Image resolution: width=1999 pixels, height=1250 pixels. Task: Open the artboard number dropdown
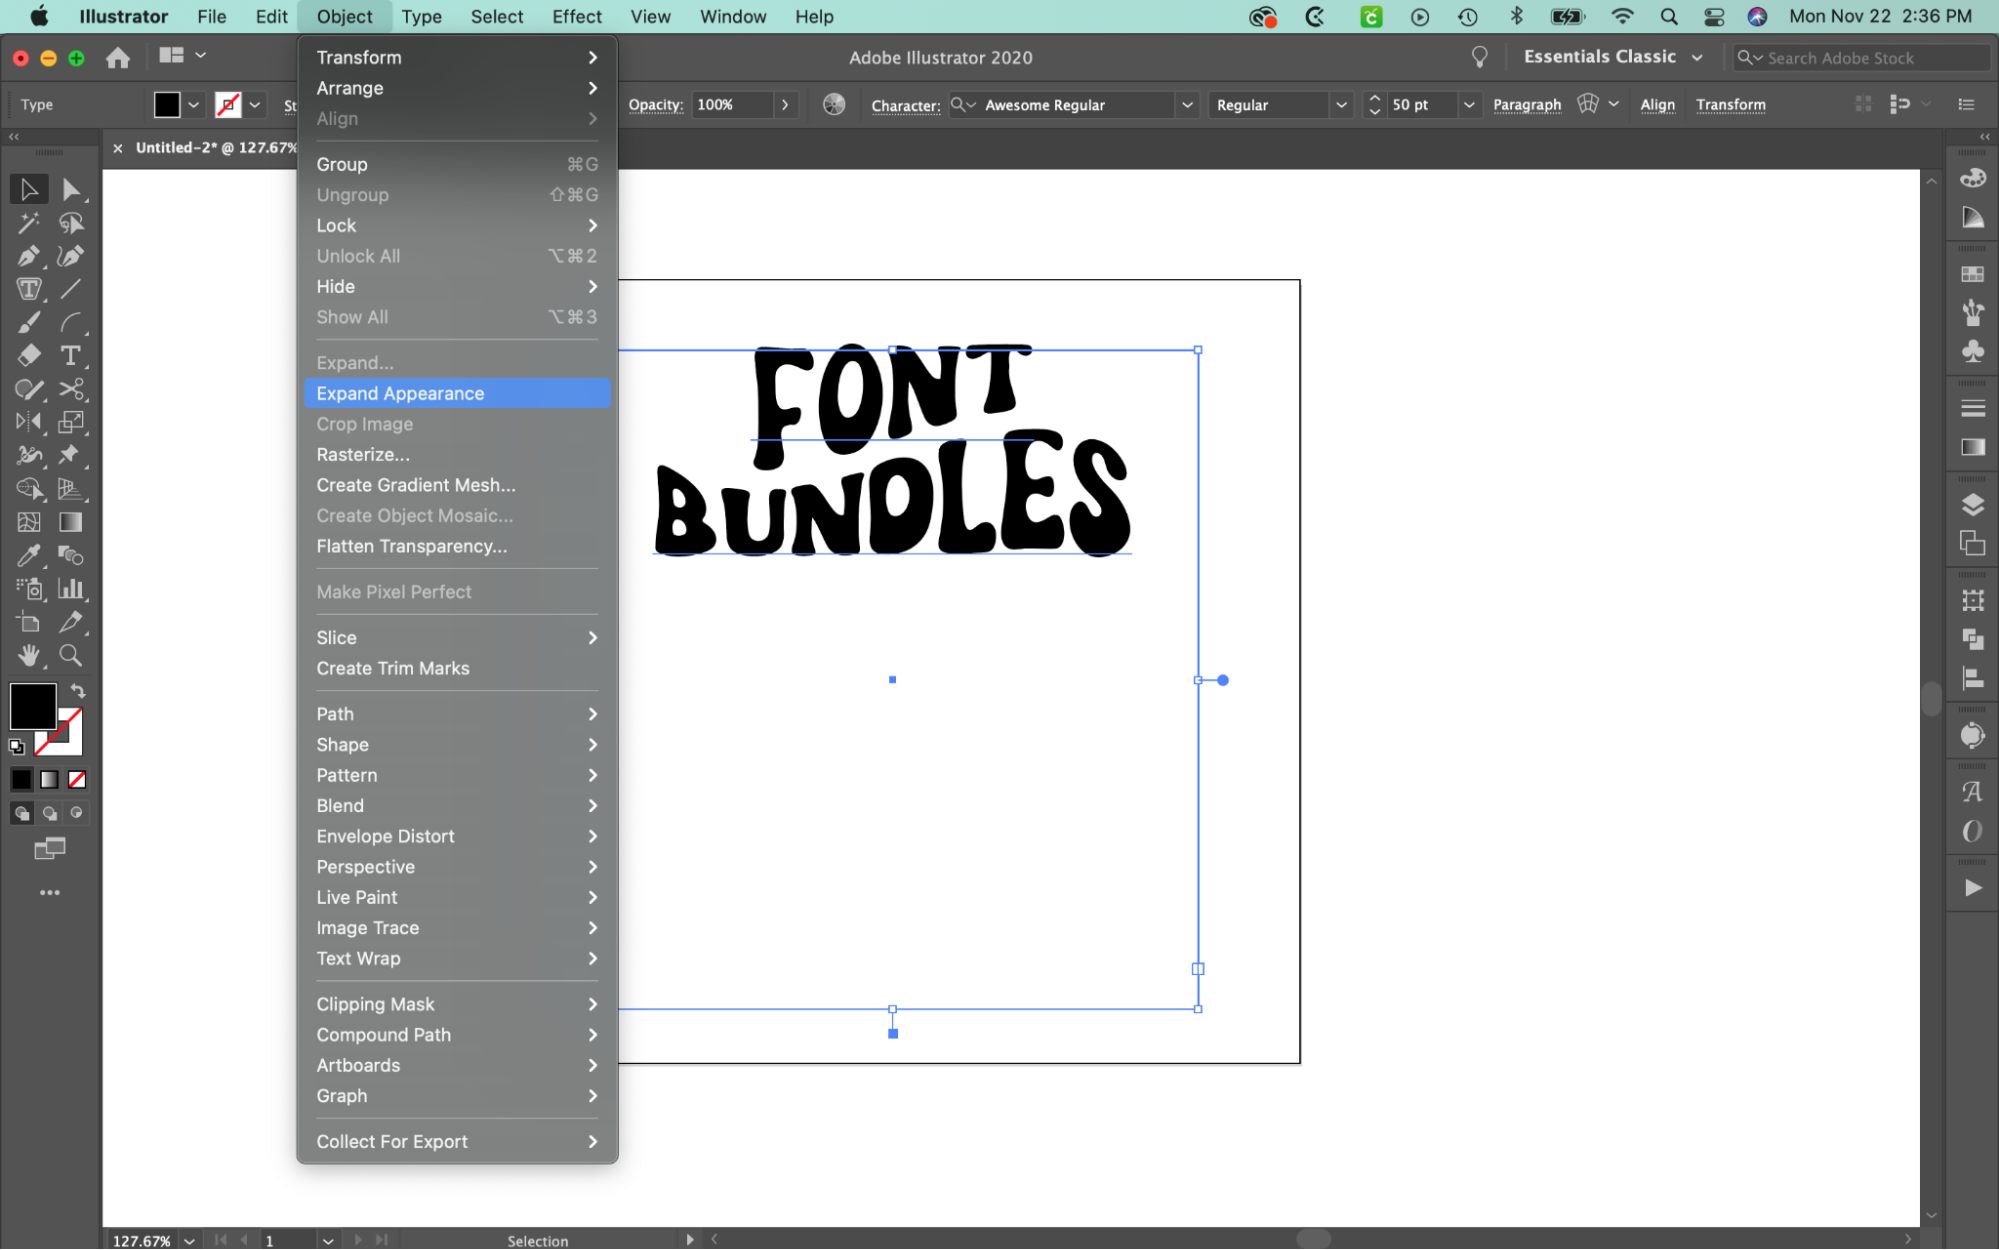point(327,1240)
